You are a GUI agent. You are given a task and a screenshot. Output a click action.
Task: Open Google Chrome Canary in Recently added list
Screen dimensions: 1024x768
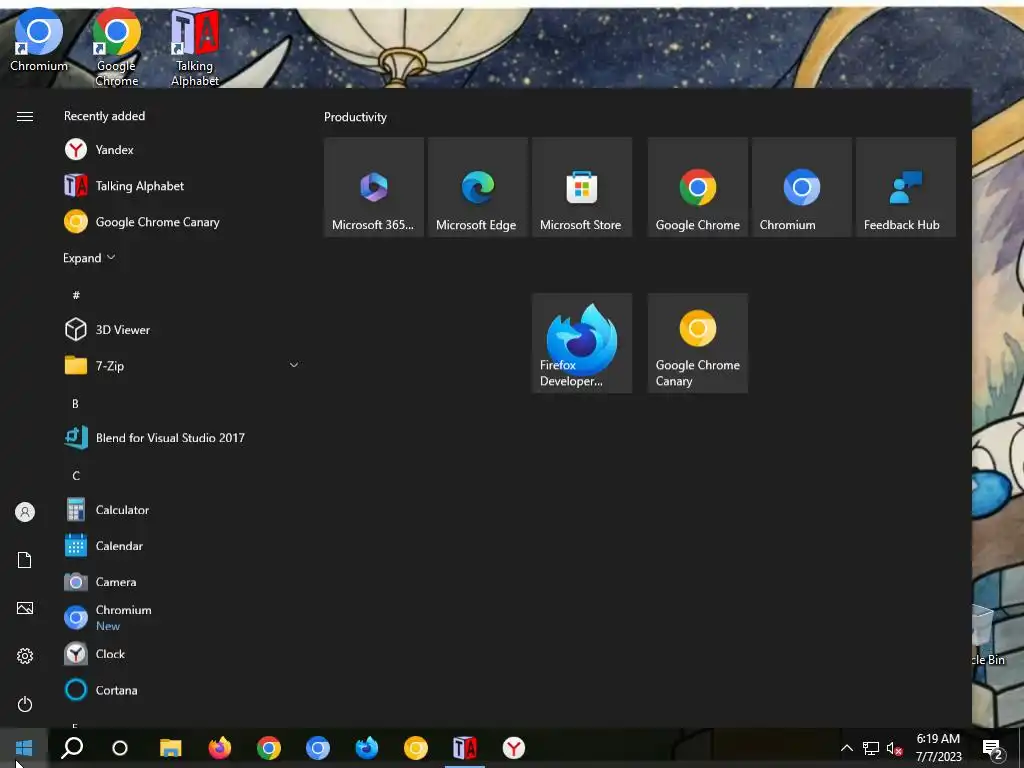(x=182, y=222)
